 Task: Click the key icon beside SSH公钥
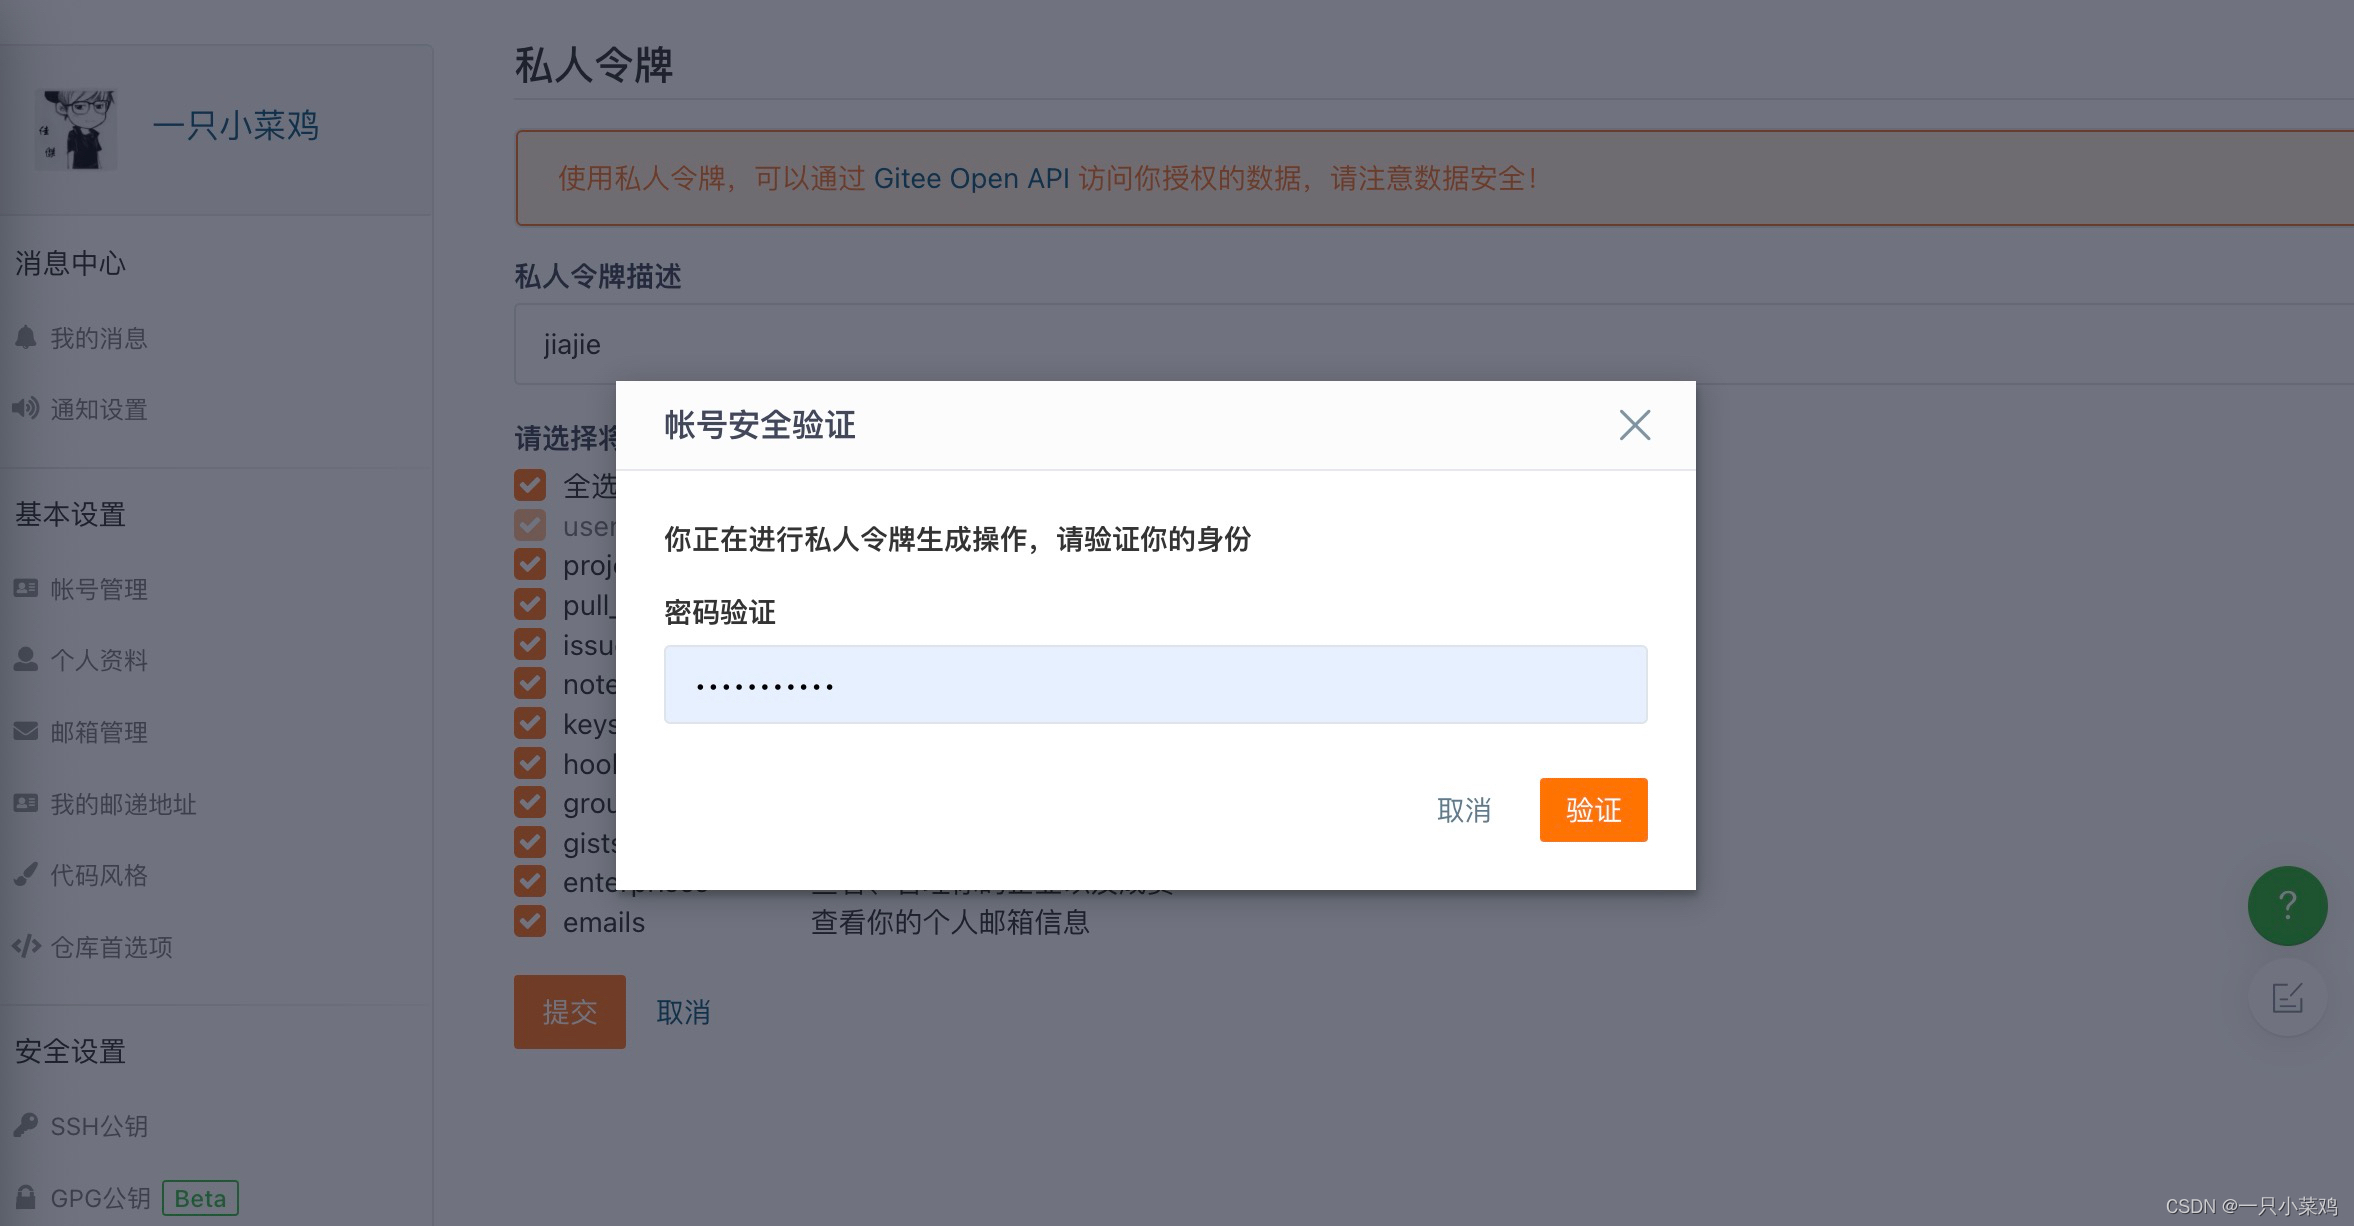tap(26, 1125)
